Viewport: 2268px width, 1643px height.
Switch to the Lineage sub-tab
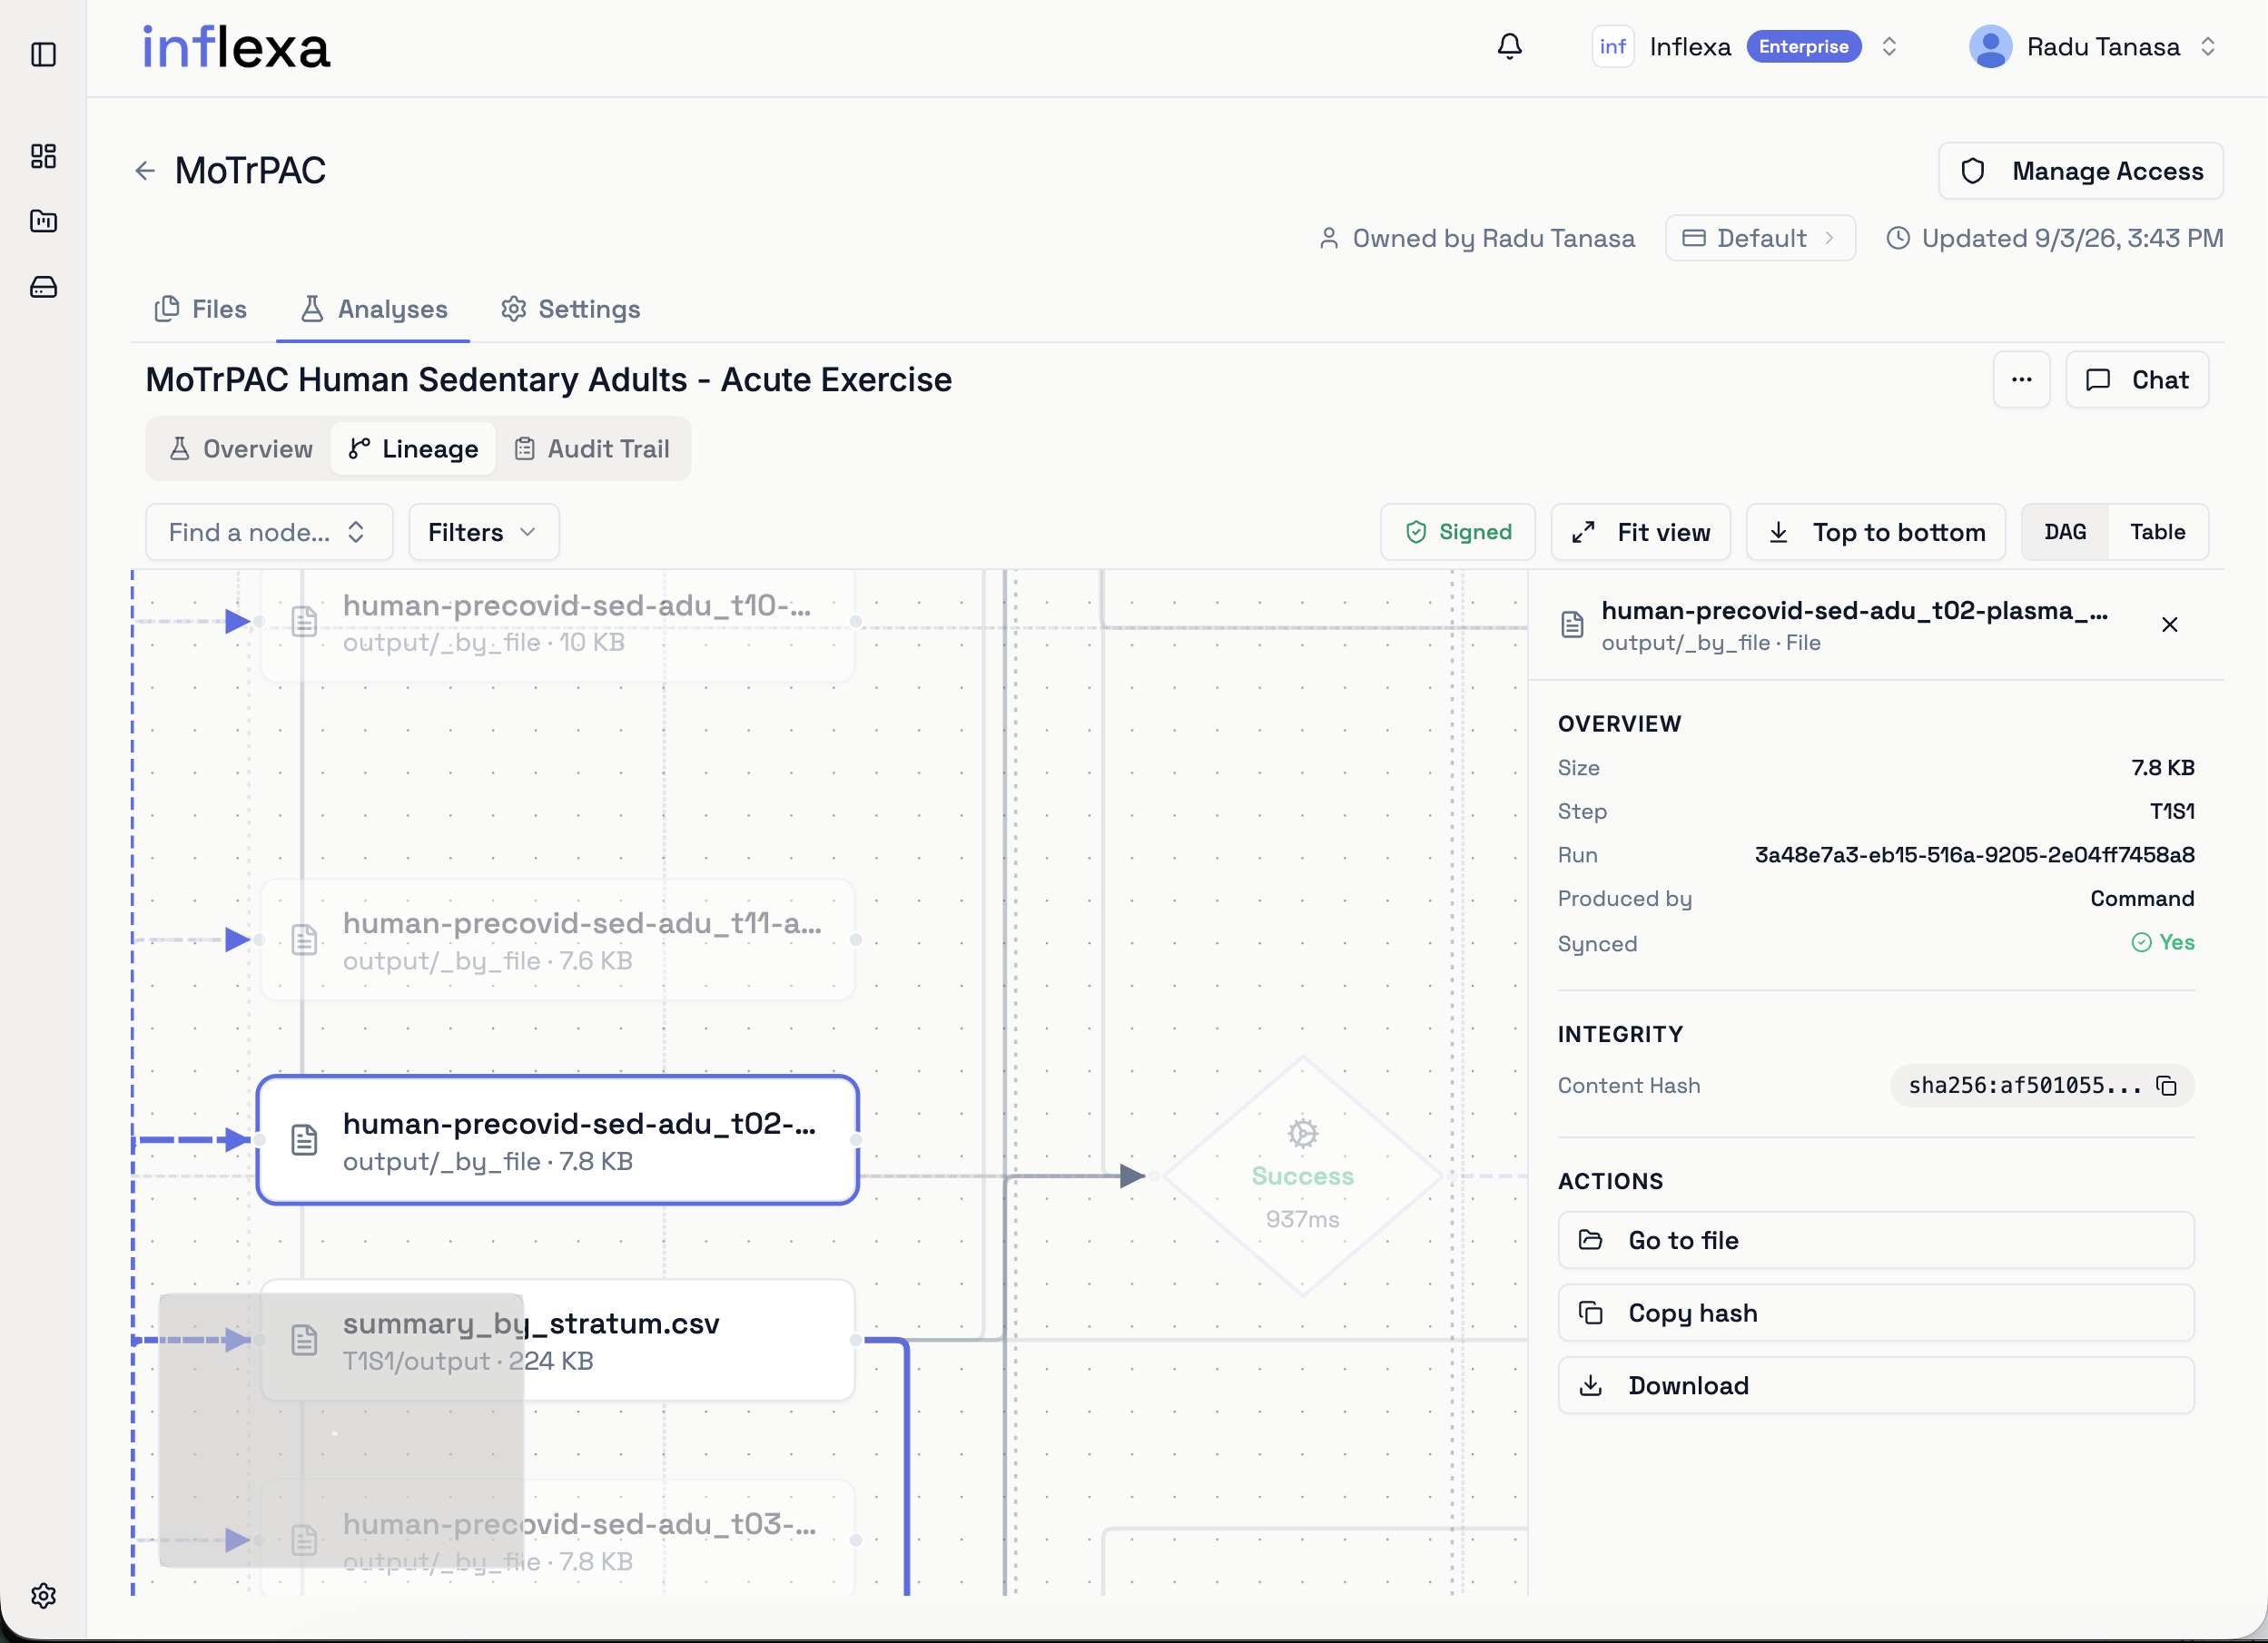tap(414, 449)
